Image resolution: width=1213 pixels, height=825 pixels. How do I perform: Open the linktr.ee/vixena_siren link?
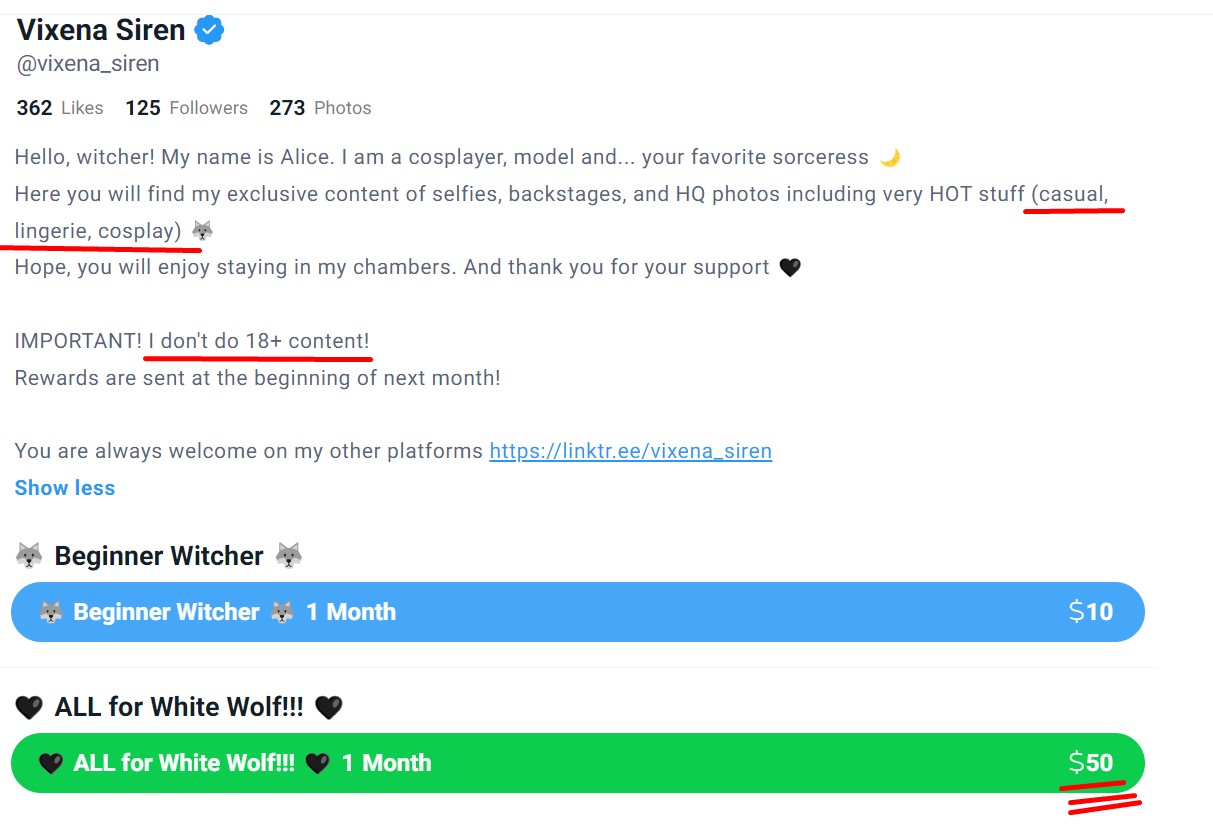point(630,451)
